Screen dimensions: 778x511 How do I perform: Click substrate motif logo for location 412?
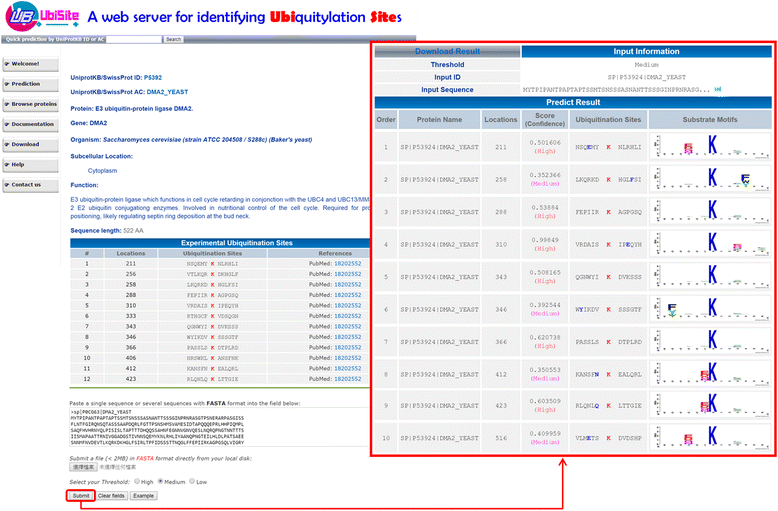(x=710, y=374)
